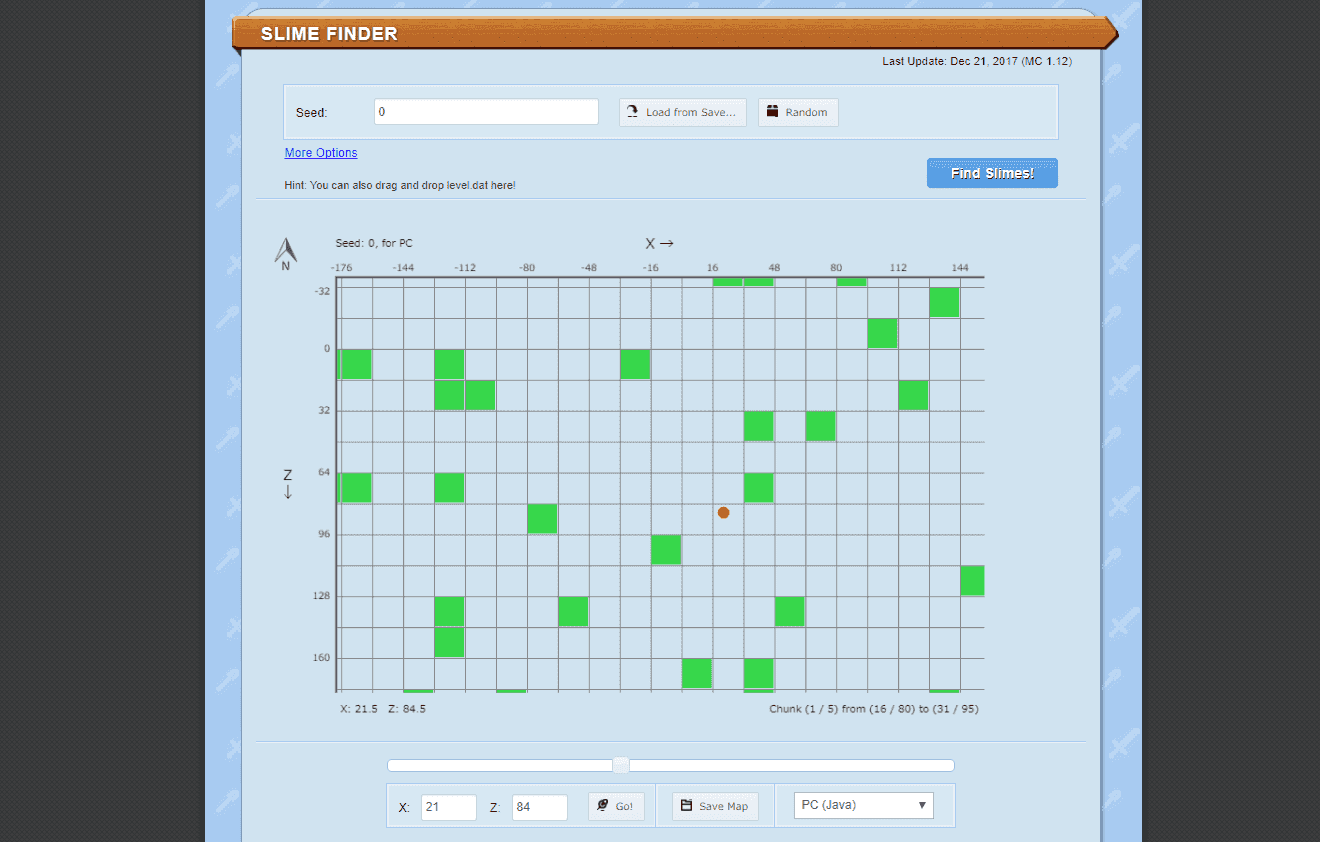Click the Last Update Dec 21, 2017 text
The image size is (1320, 842).
pyautogui.click(x=977, y=61)
